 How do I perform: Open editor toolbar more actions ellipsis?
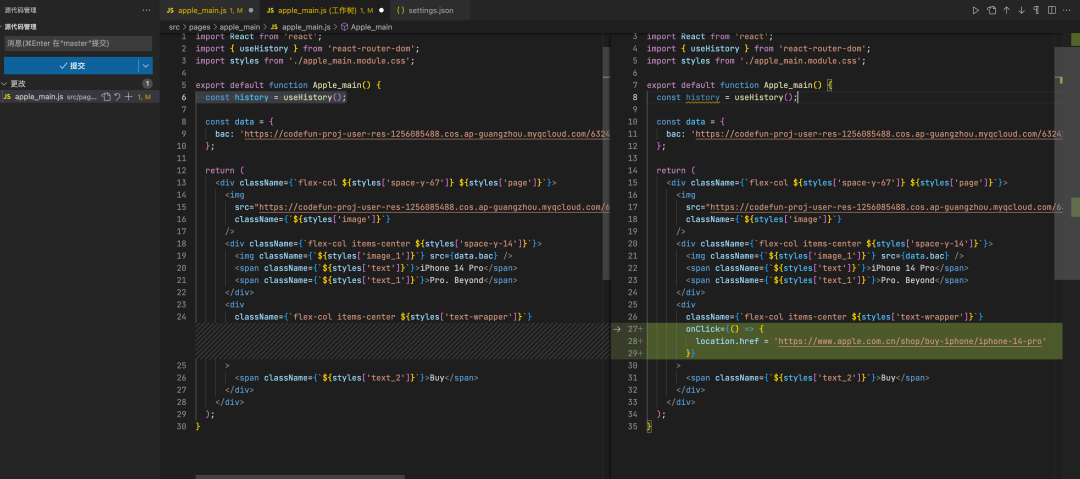[1068, 10]
